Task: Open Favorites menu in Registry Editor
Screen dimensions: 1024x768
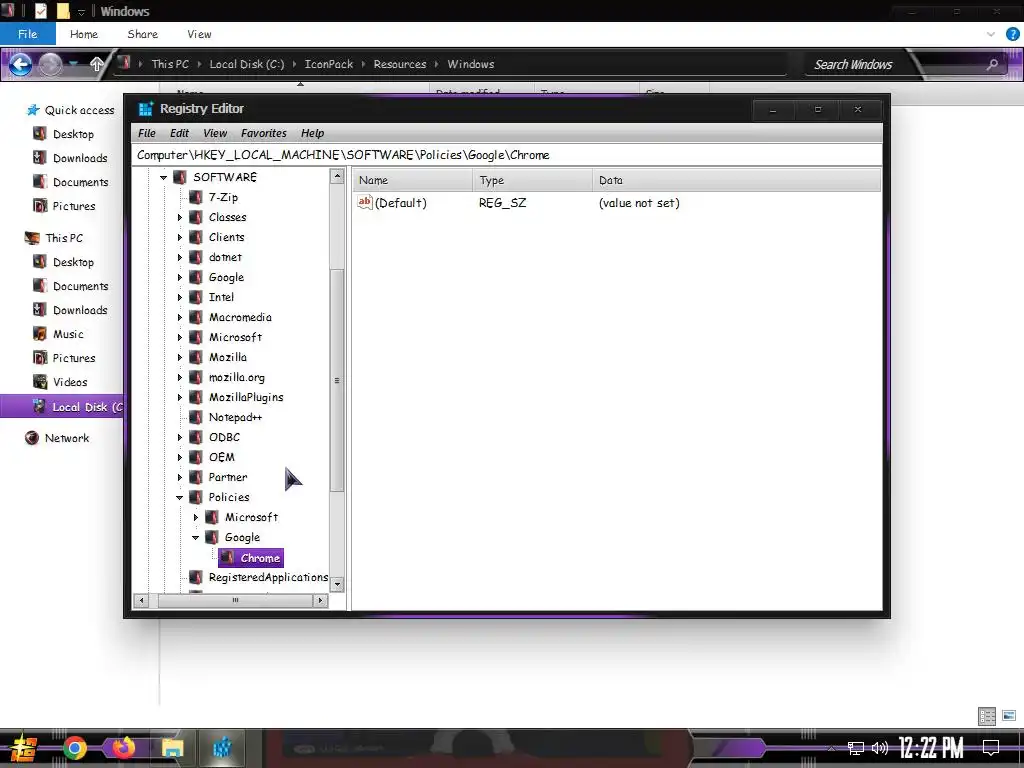Action: click(x=263, y=133)
